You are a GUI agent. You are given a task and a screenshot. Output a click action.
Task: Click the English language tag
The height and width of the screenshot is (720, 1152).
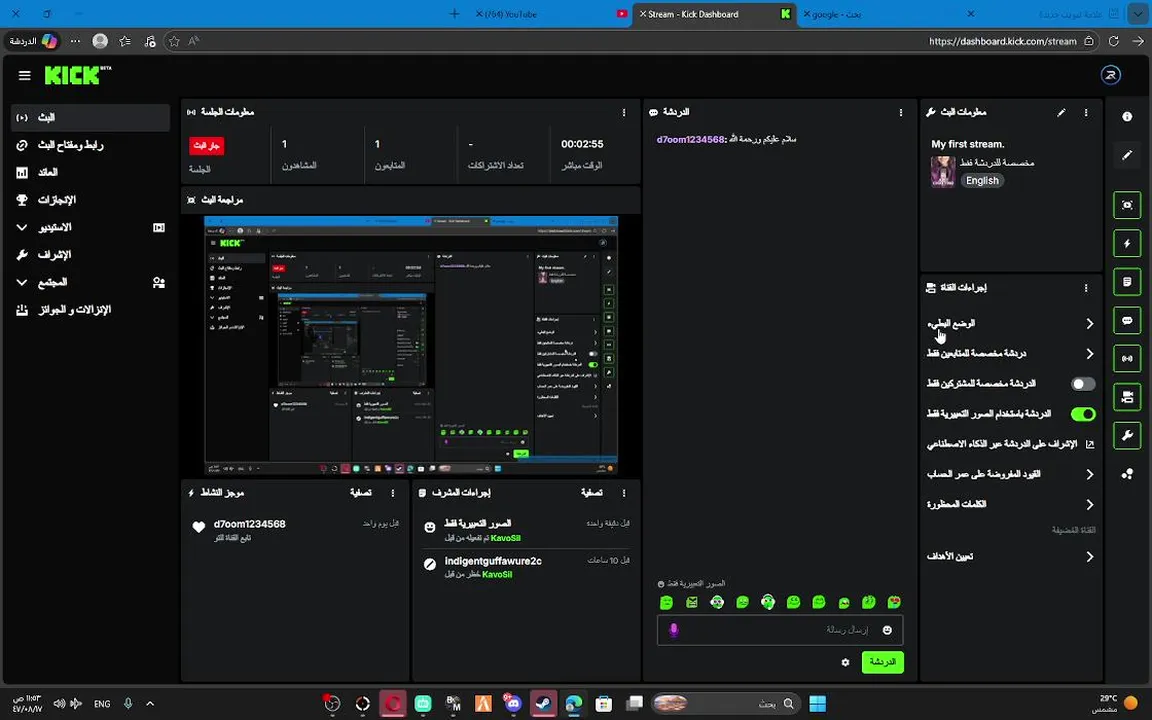point(982,181)
